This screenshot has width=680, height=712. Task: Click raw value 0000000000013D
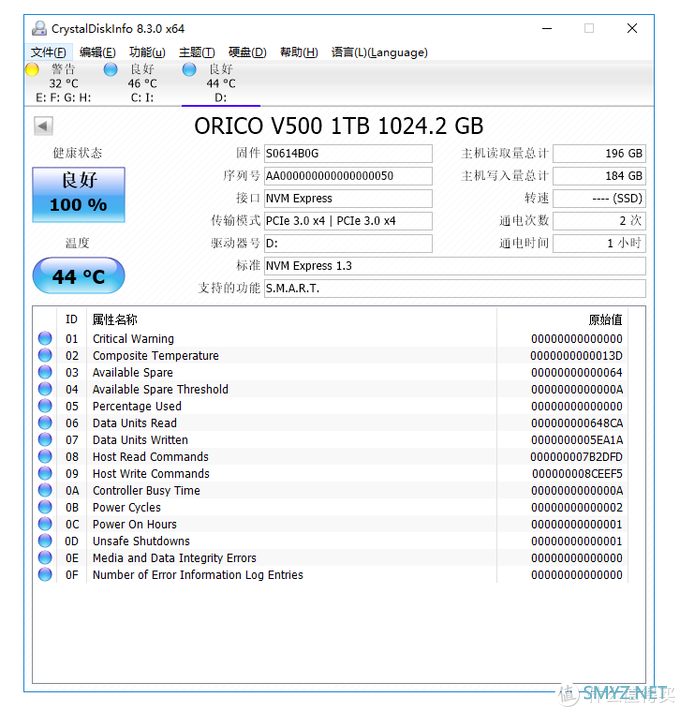pyautogui.click(x=577, y=356)
